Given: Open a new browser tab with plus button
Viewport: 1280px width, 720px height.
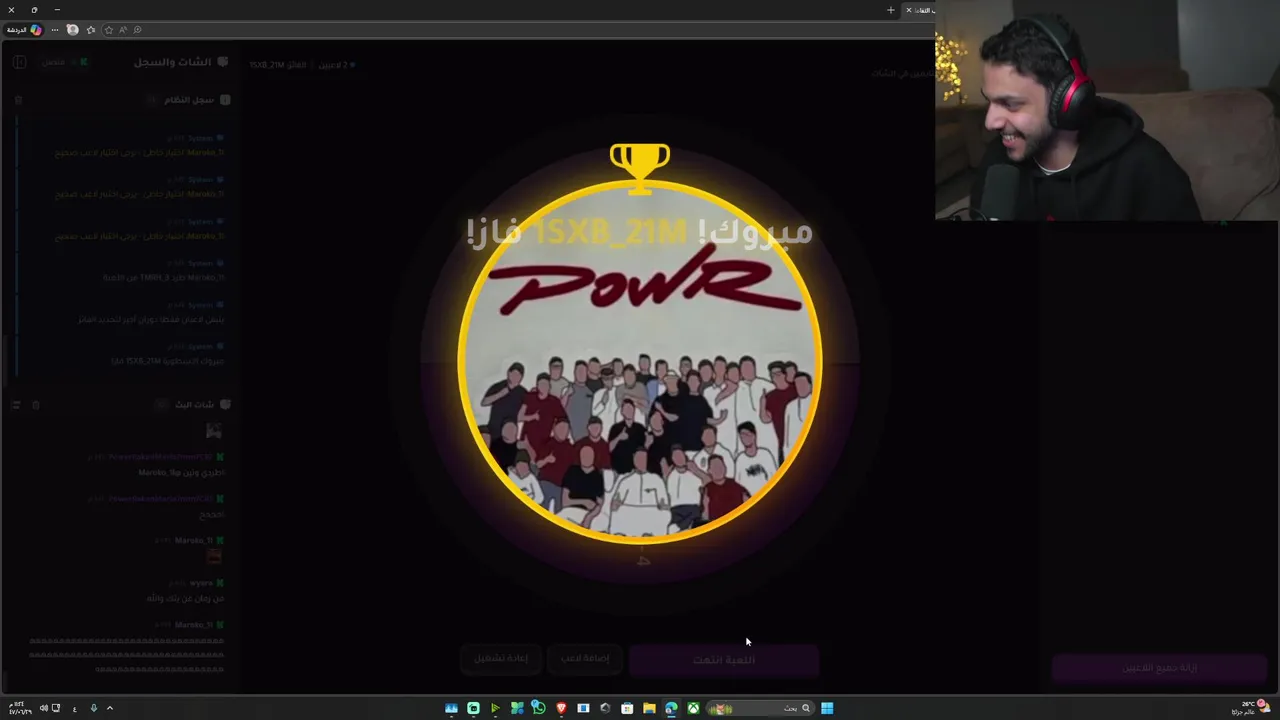Looking at the screenshot, I should tap(890, 10).
